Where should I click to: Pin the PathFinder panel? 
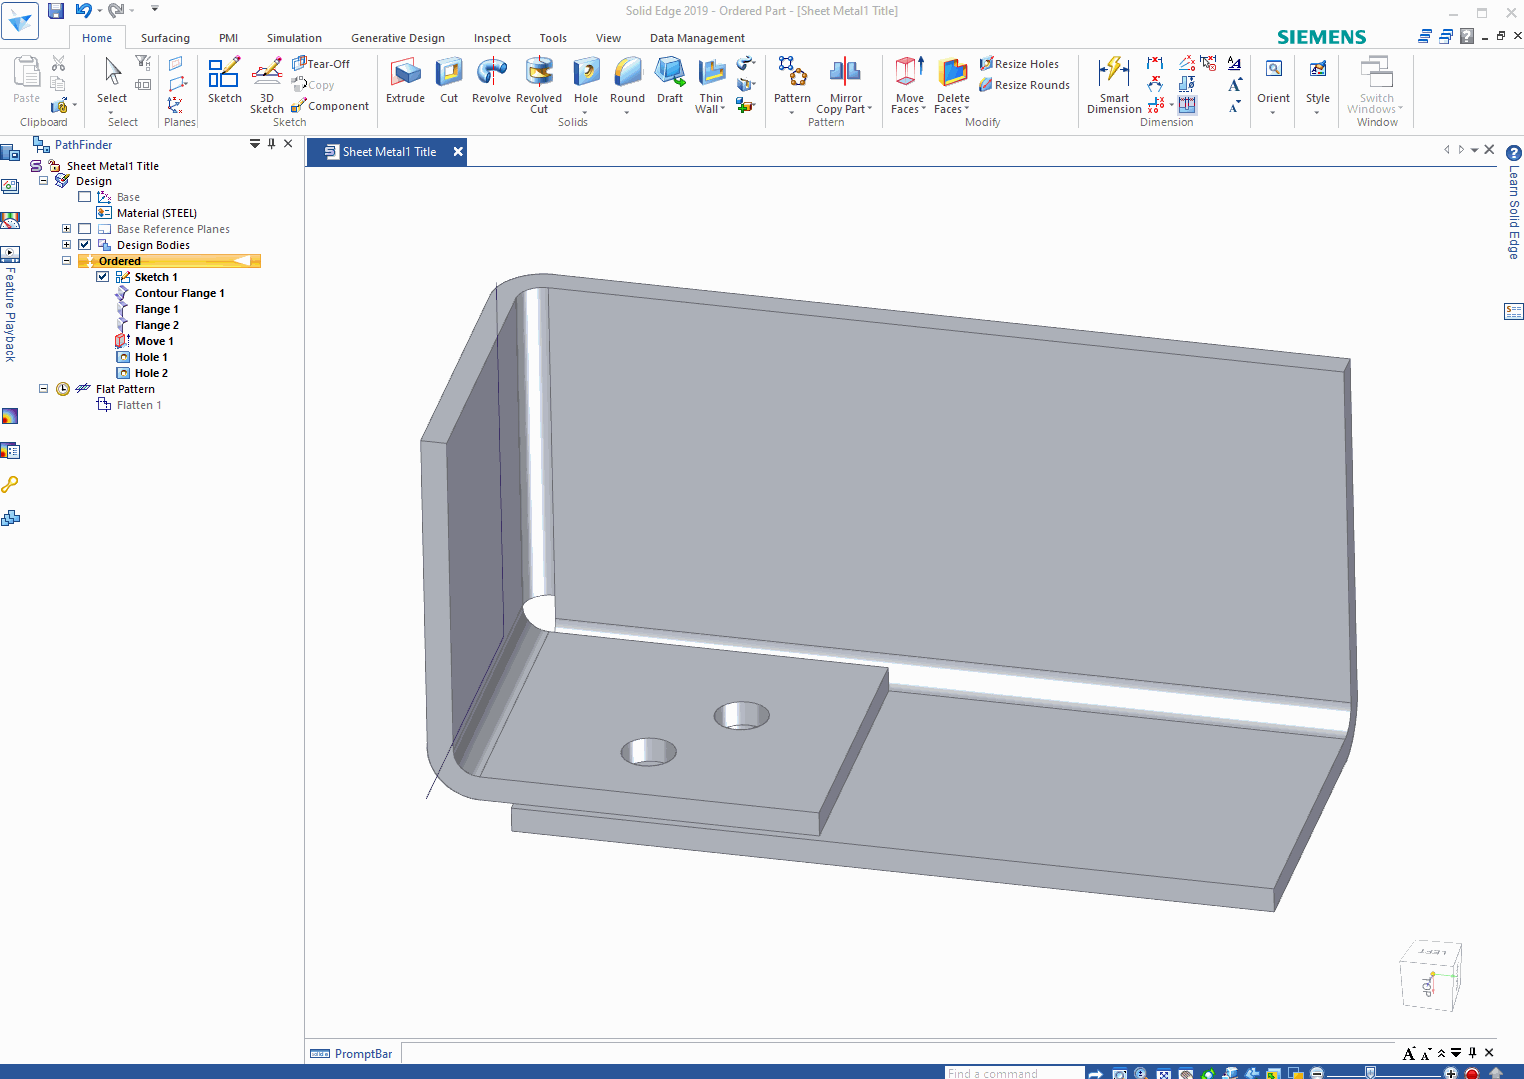(x=271, y=144)
